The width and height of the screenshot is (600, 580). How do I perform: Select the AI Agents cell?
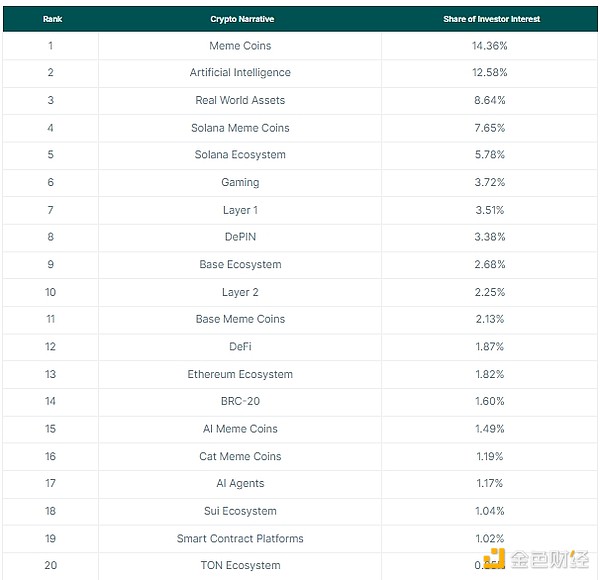[x=240, y=484]
